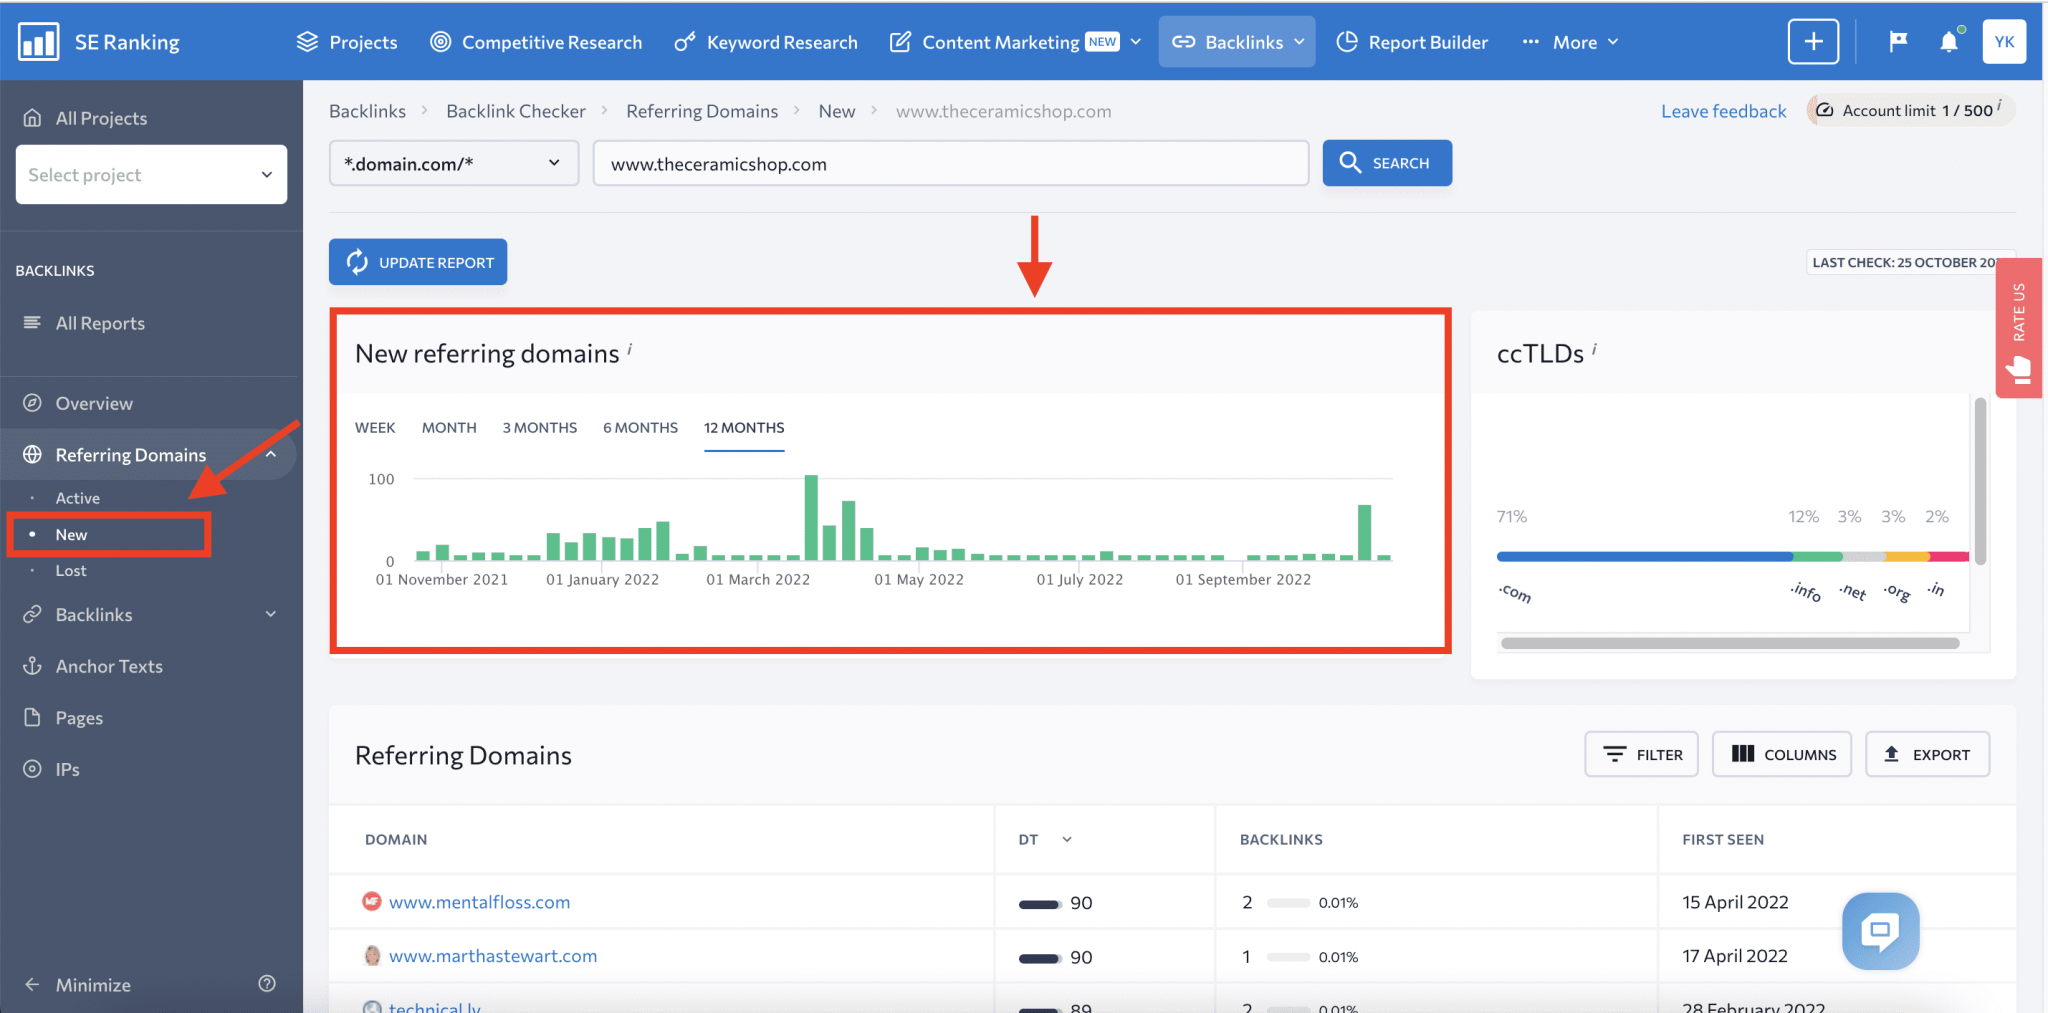The image size is (2048, 1013).
Task: Select Active under Referring Domains
Action: click(76, 497)
